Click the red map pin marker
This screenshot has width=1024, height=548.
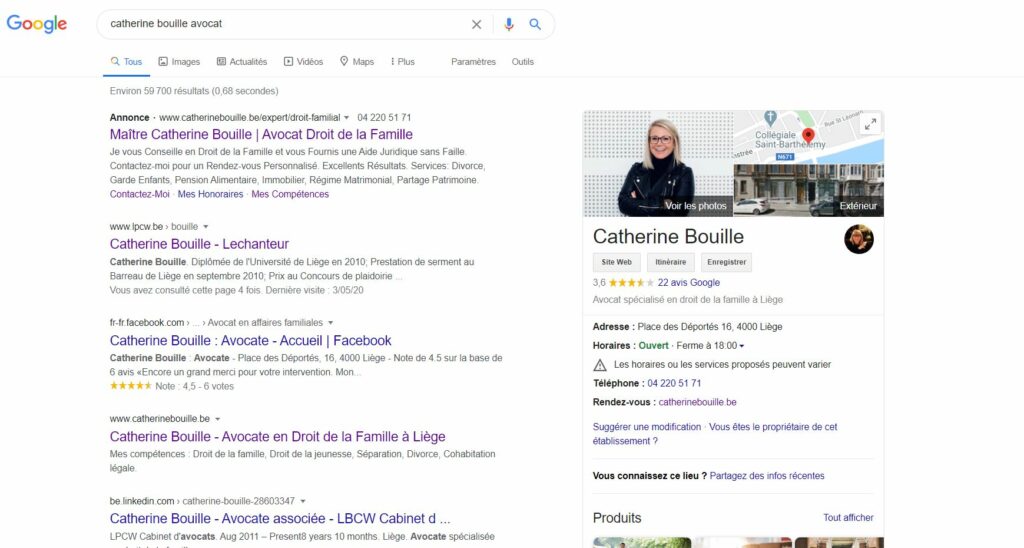click(808, 136)
